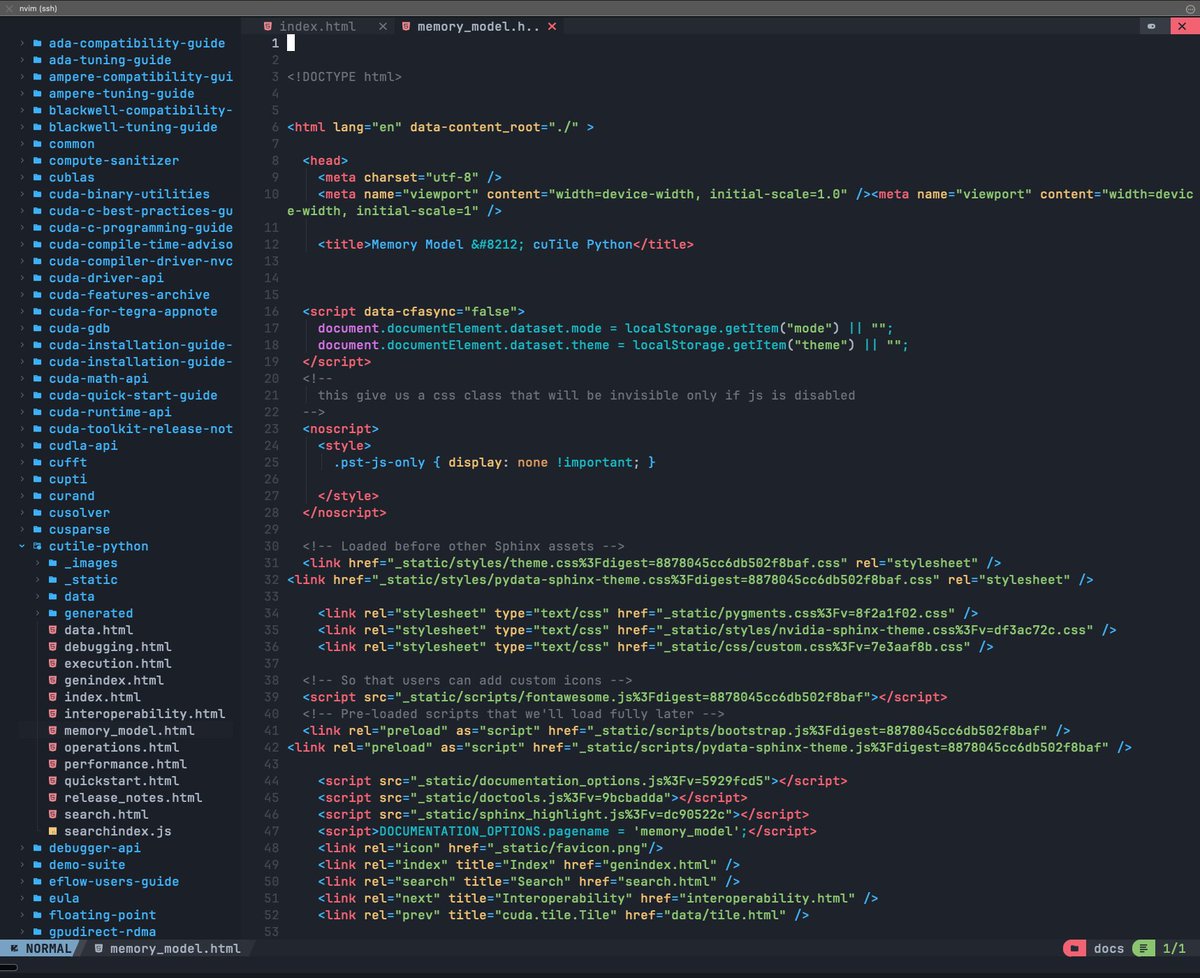Click HTML icon beside execution.html
This screenshot has height=978, width=1200.
pos(53,663)
